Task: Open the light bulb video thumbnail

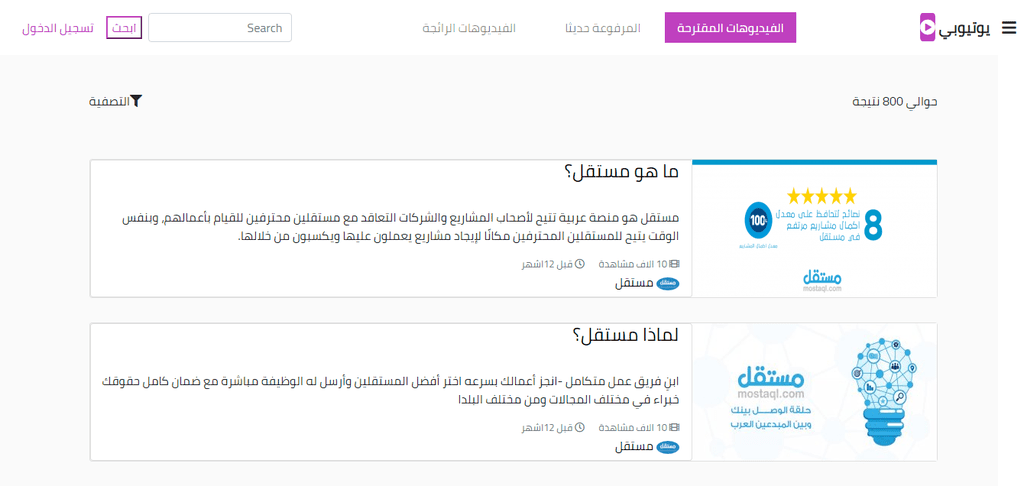Action: 814,391
